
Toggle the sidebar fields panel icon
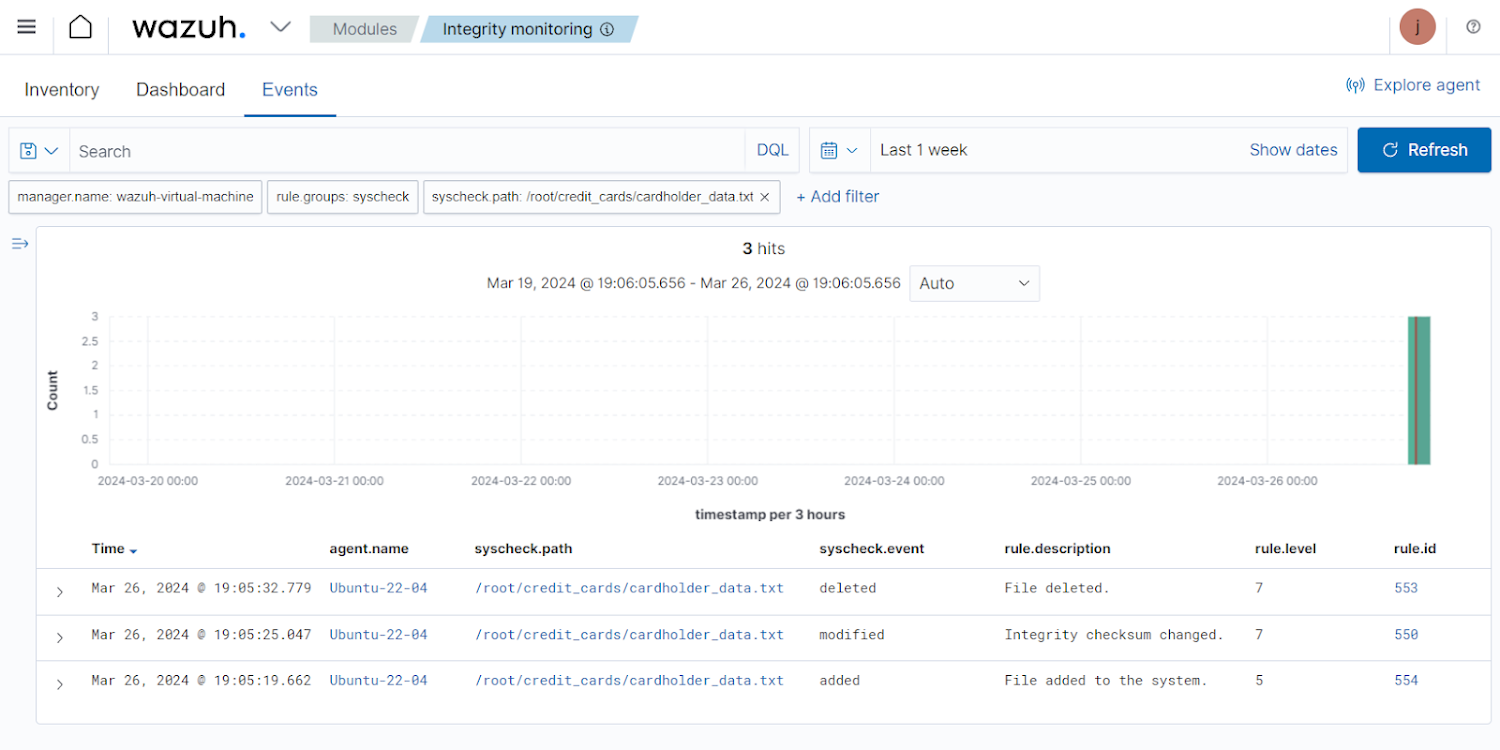pos(20,244)
